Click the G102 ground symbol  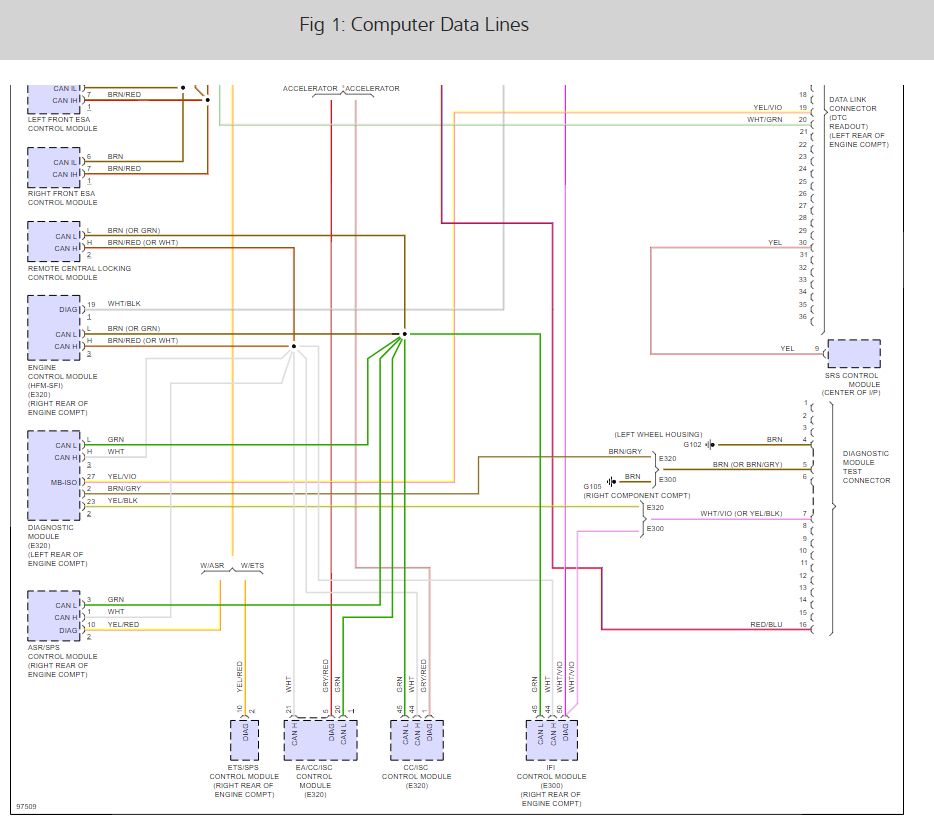[x=710, y=444]
